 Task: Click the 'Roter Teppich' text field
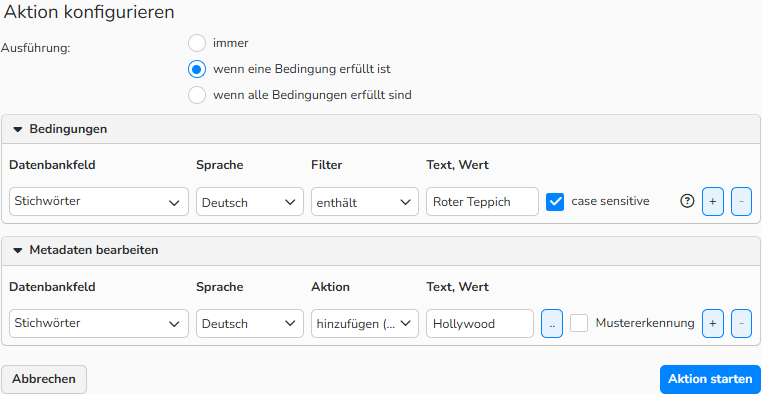pos(482,202)
